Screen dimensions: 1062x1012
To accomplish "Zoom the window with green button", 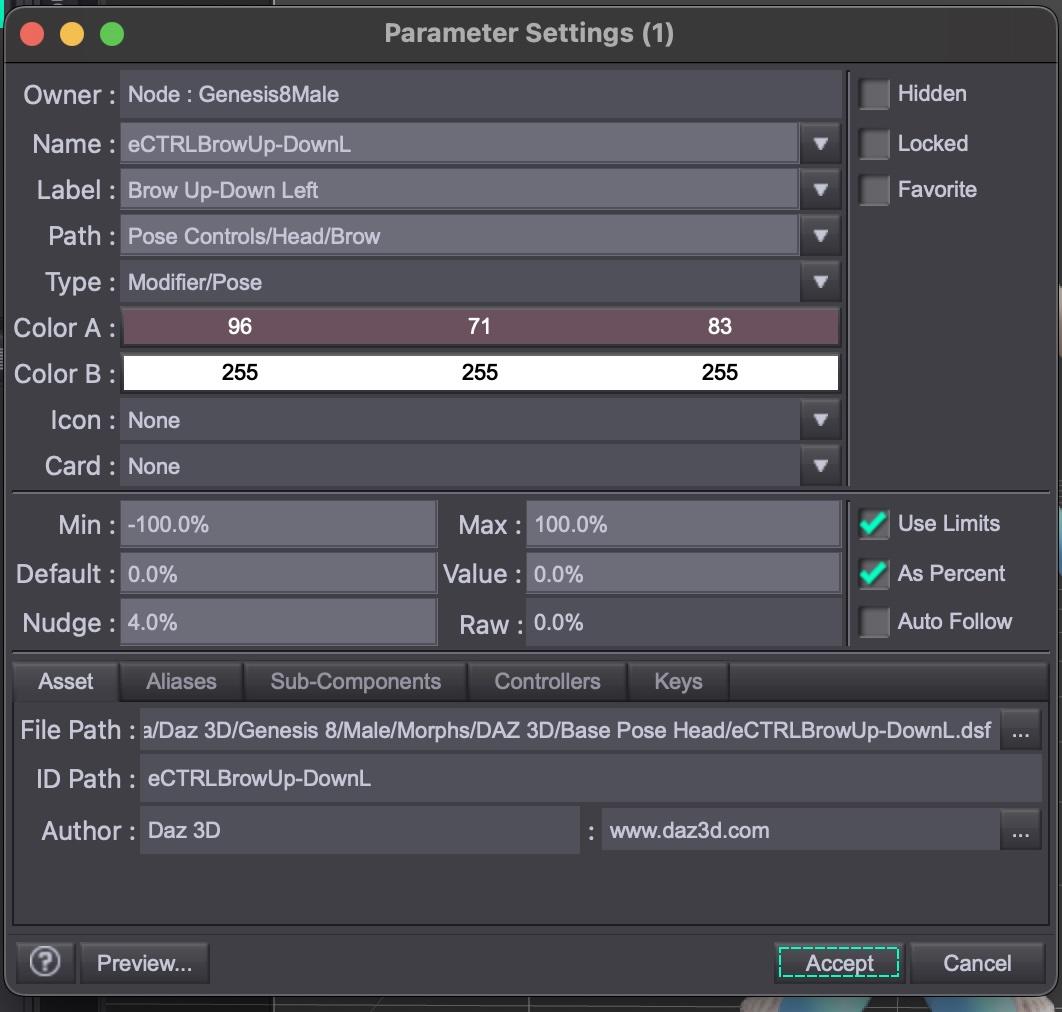I will click(112, 34).
